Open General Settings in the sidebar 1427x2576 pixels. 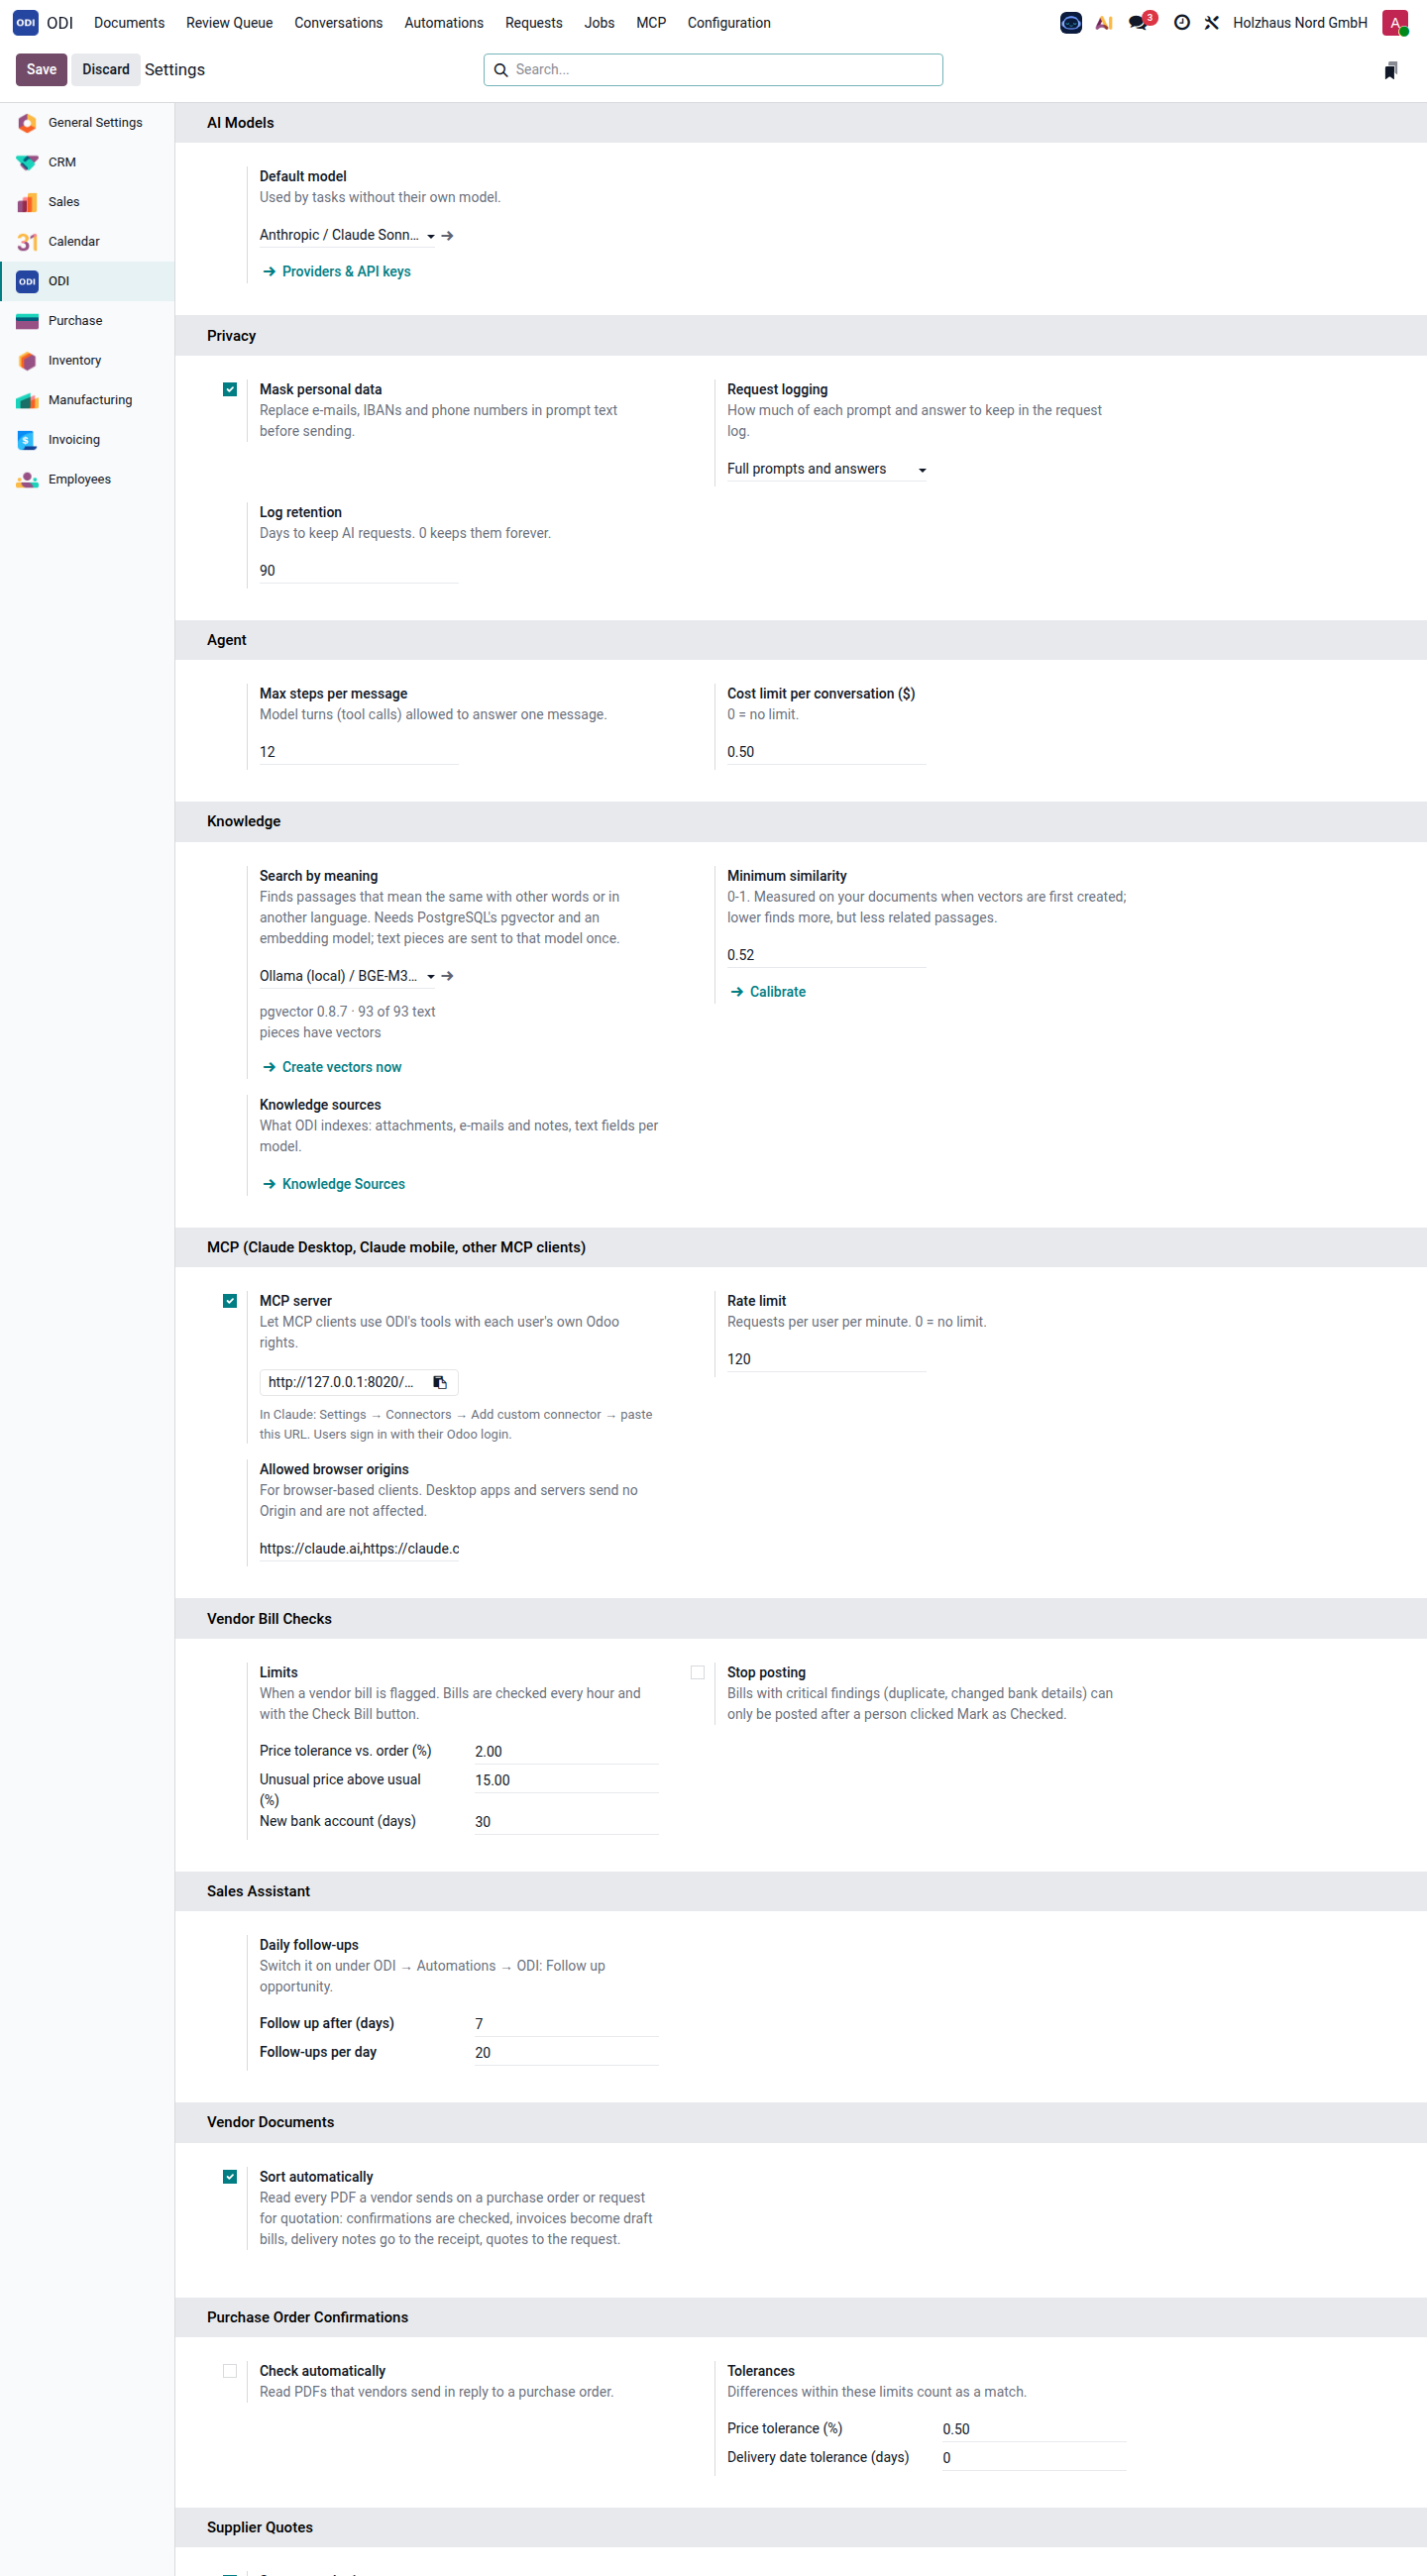tap(87, 122)
